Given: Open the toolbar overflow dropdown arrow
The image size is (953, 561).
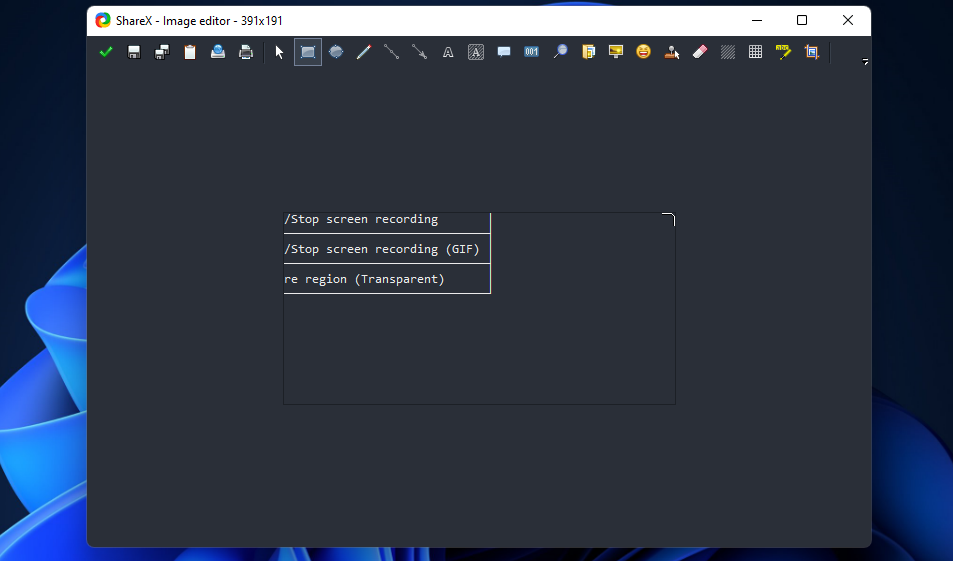Looking at the screenshot, I should coord(865,62).
